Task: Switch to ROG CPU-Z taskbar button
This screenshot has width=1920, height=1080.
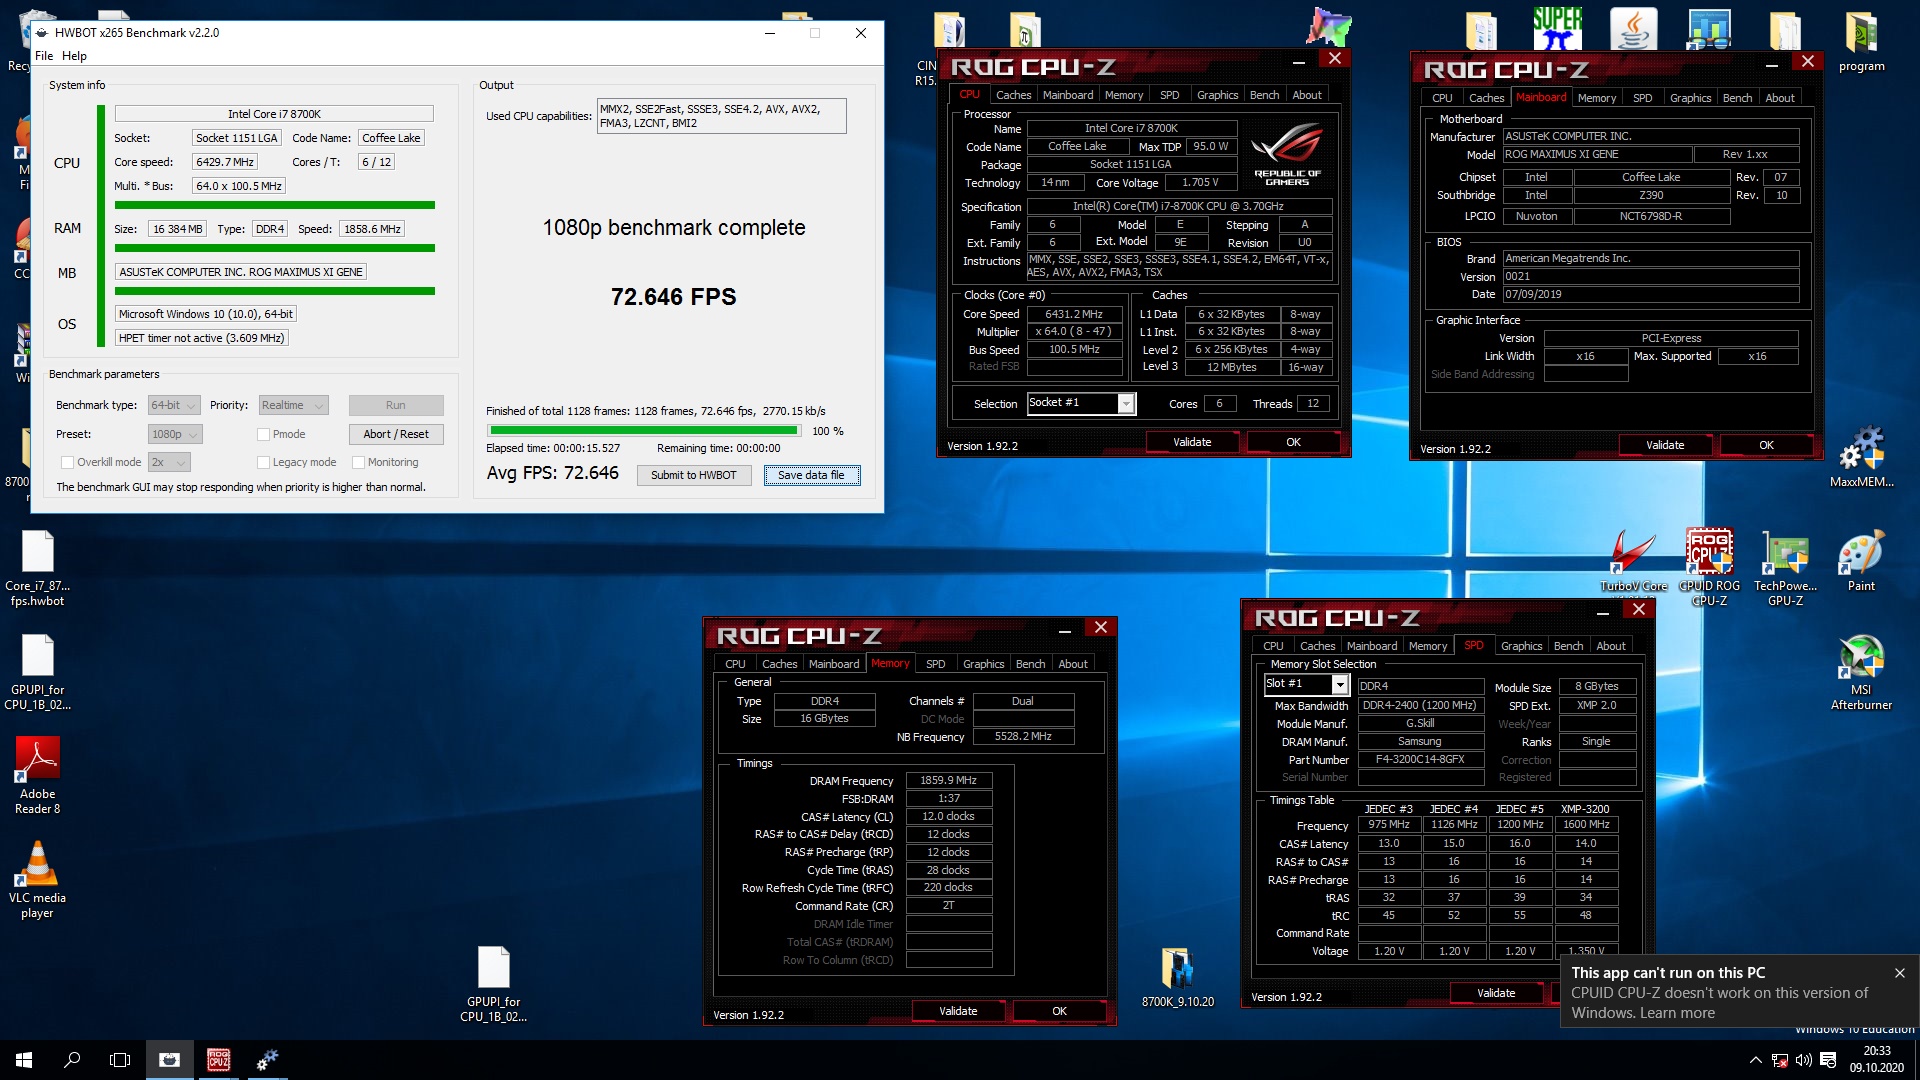Action: [218, 1060]
